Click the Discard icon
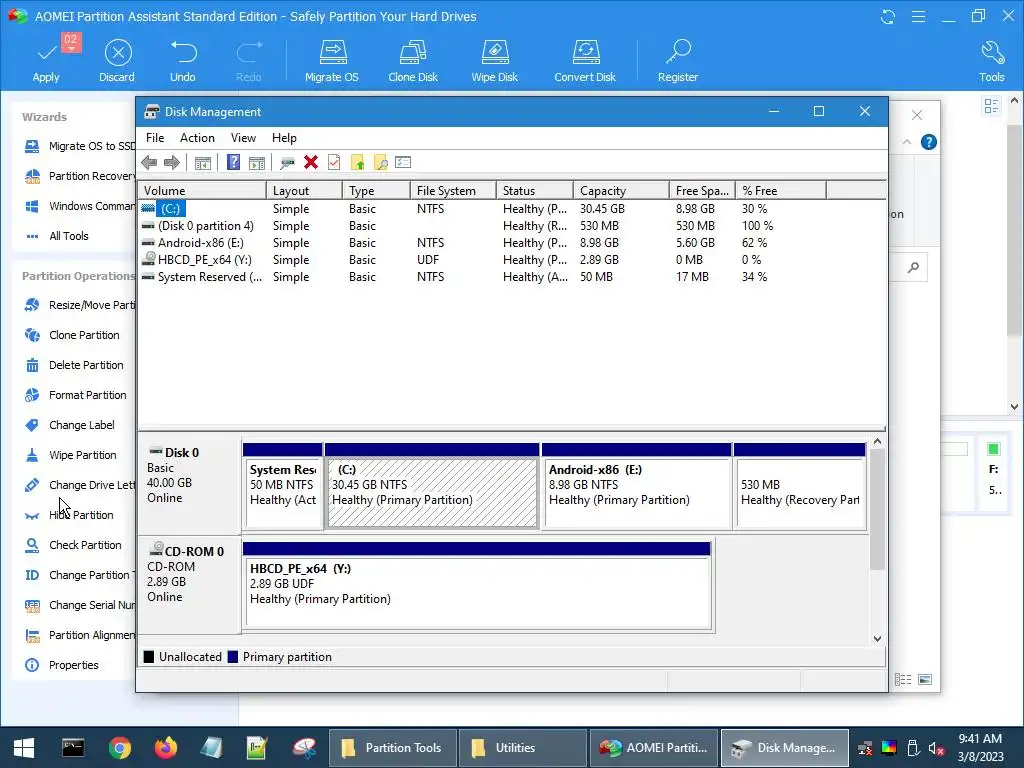This screenshot has width=1024, height=768. tap(118, 52)
